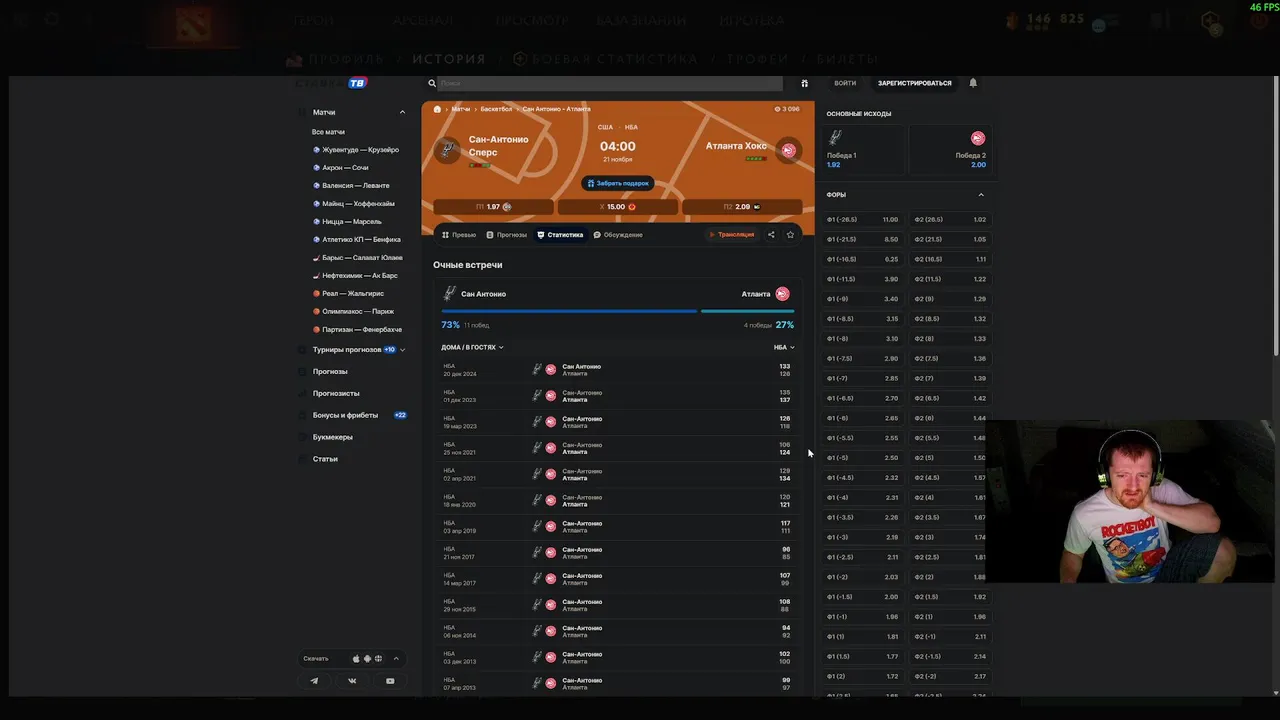Open notifications via the bell icon
Screen dimensions: 1280x720
tap(973, 83)
